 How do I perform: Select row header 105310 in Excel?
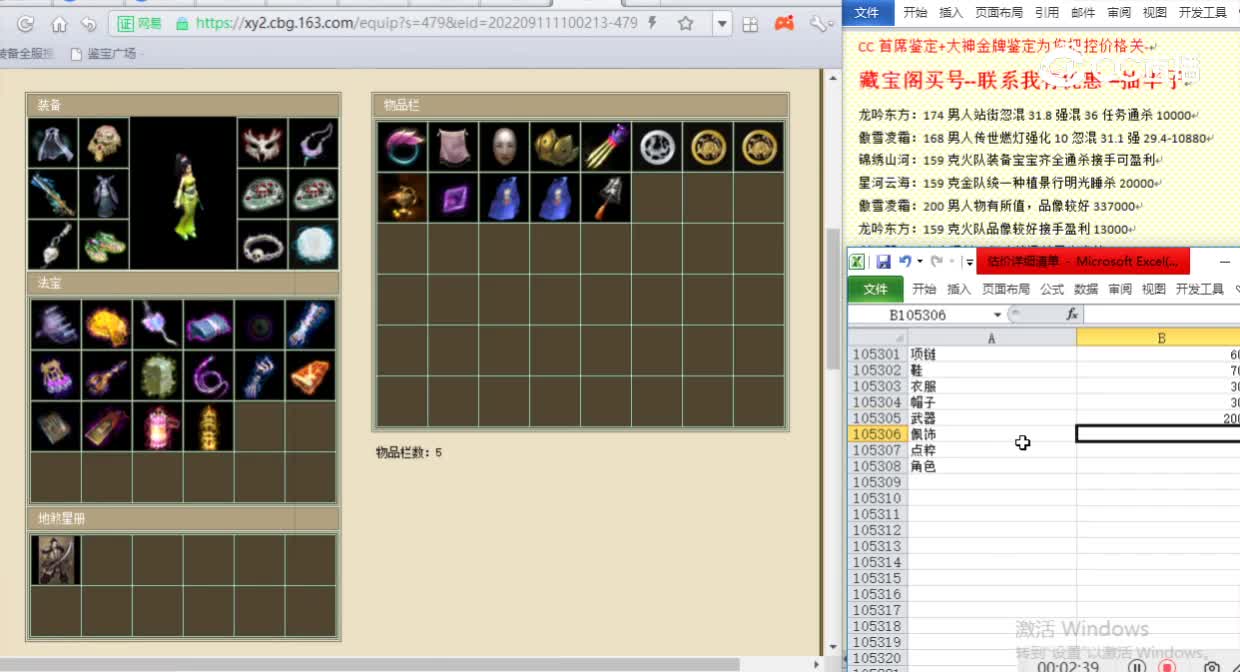[x=877, y=498]
